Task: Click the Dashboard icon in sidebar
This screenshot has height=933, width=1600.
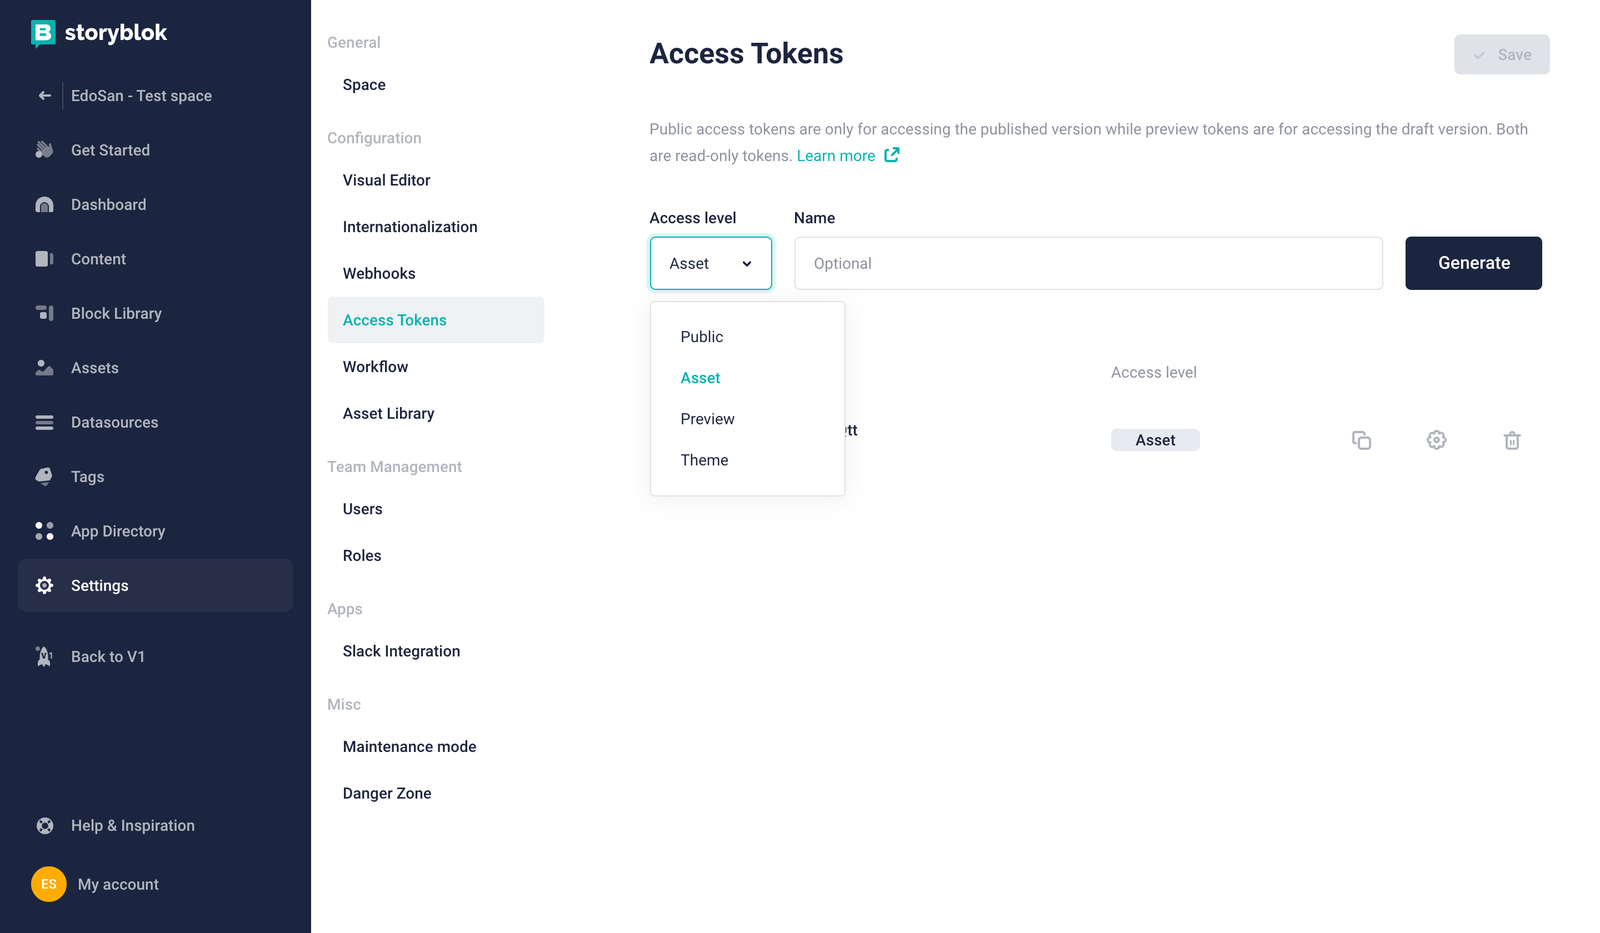Action: [44, 205]
